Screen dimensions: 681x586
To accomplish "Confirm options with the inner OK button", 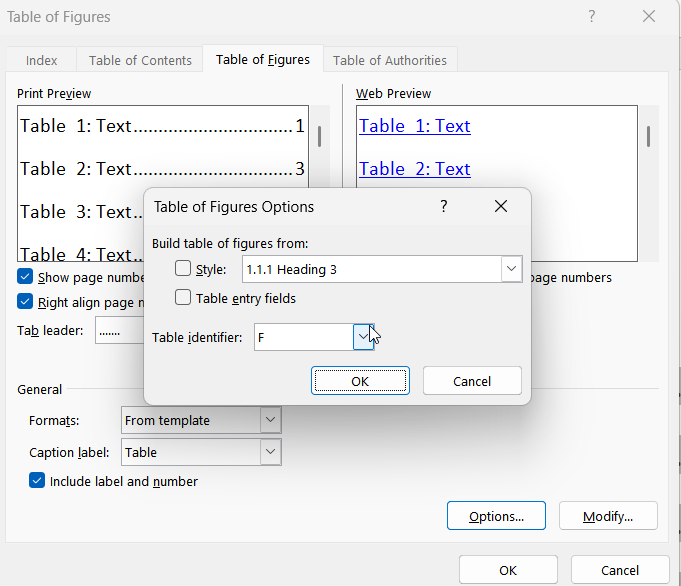I will click(360, 381).
